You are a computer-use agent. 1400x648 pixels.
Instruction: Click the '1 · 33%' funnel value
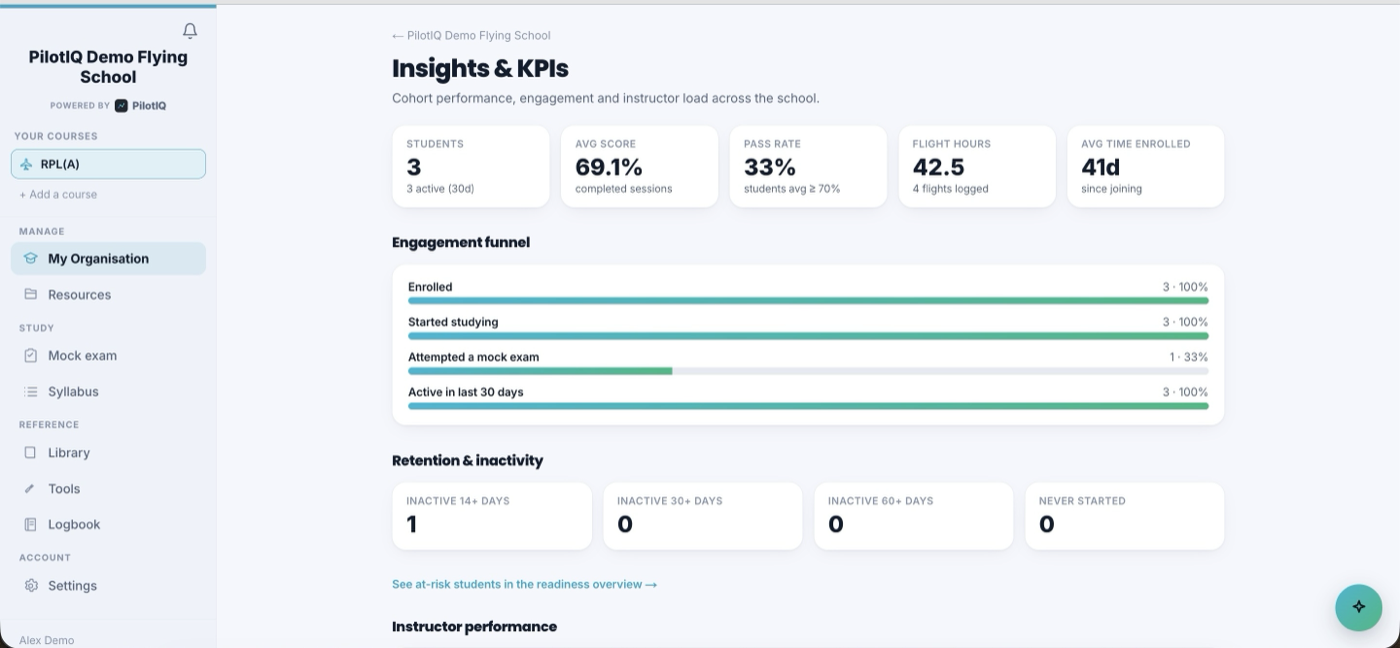(x=1189, y=357)
